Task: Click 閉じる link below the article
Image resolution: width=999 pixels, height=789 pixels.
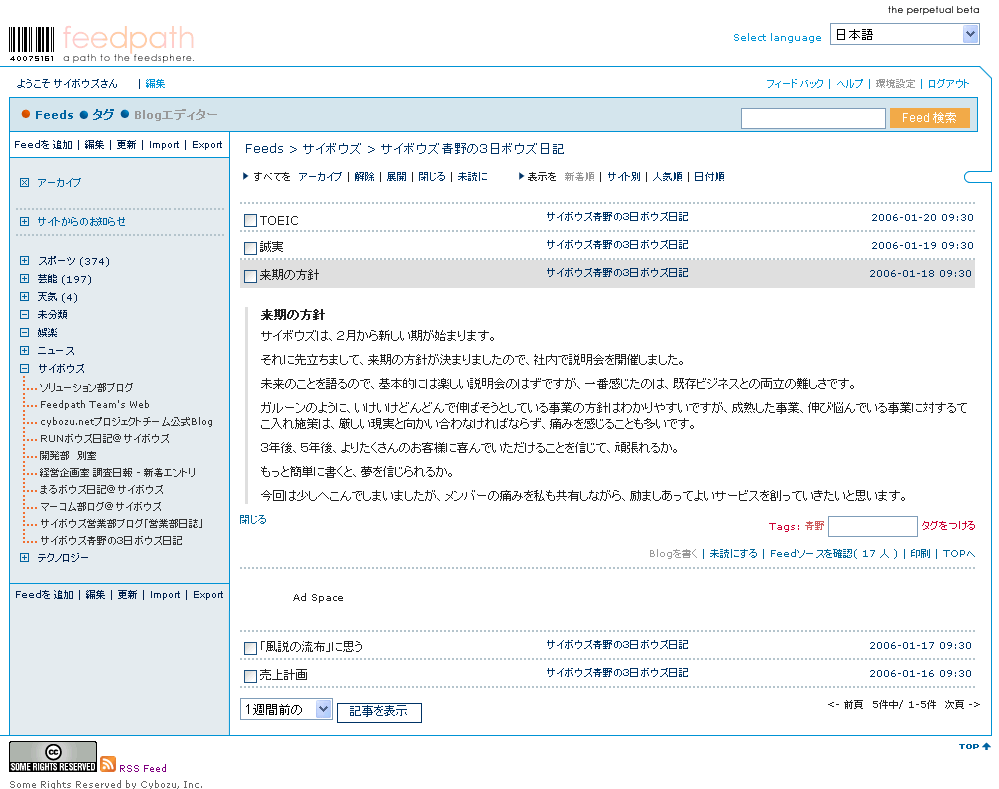Action: (253, 519)
